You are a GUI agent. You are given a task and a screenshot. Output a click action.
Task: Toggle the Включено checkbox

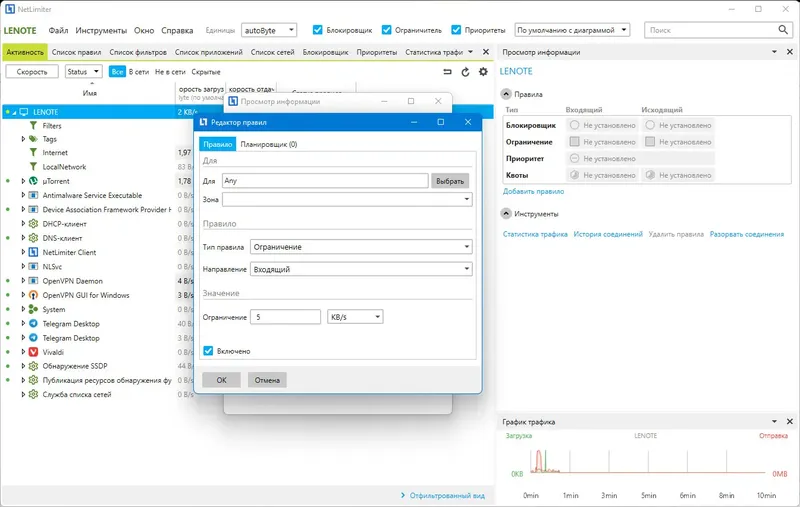click(208, 351)
